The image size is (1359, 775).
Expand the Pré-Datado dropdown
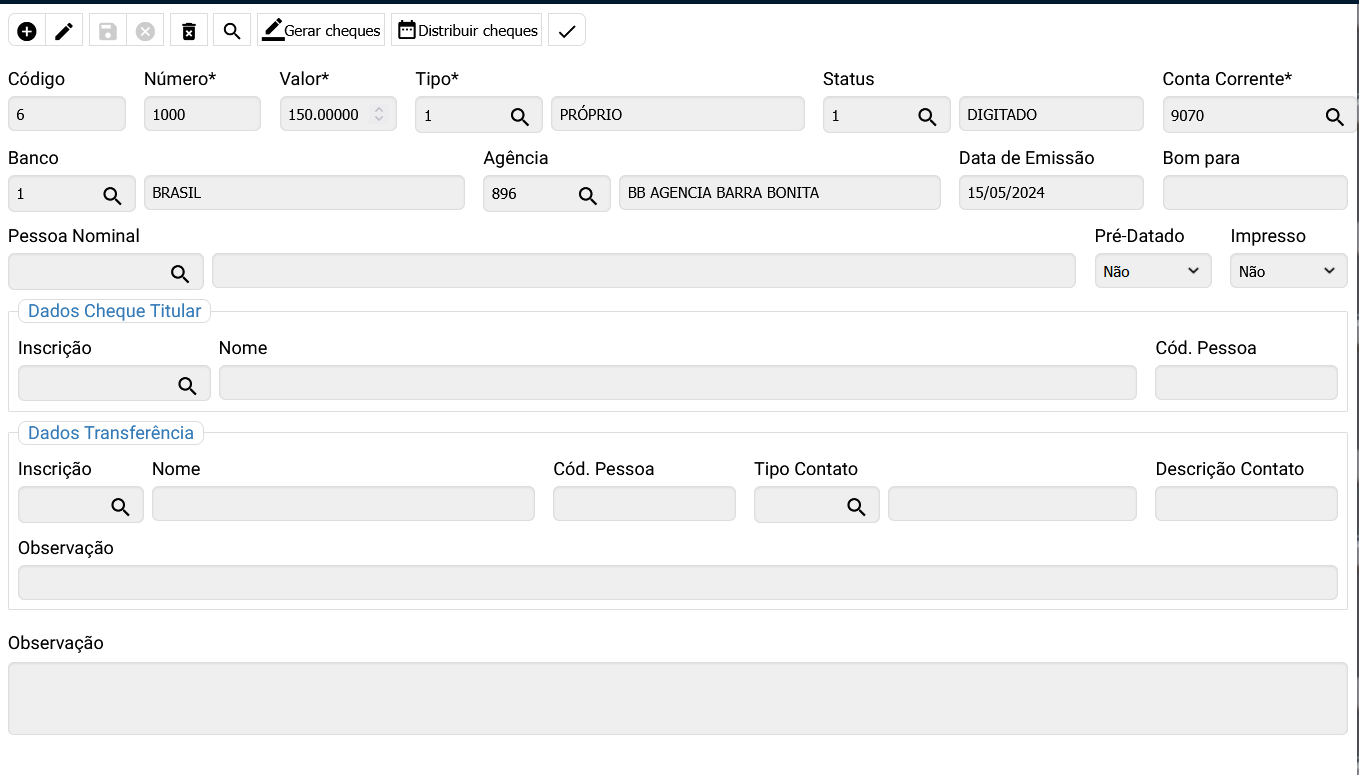[1152, 271]
